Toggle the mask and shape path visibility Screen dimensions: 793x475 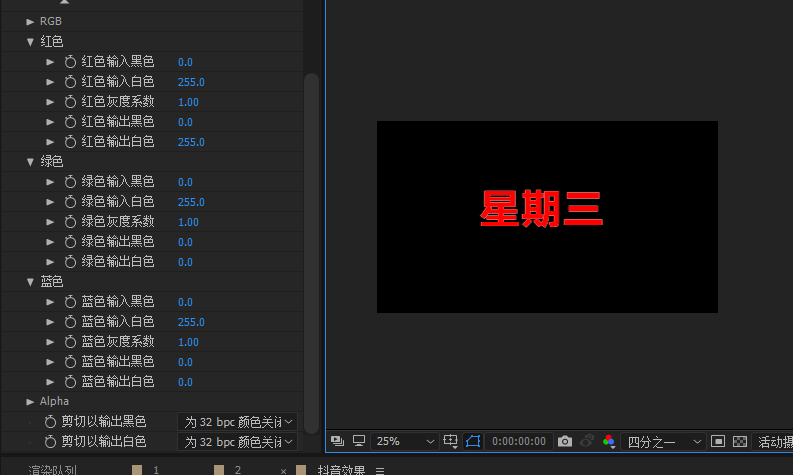click(473, 441)
